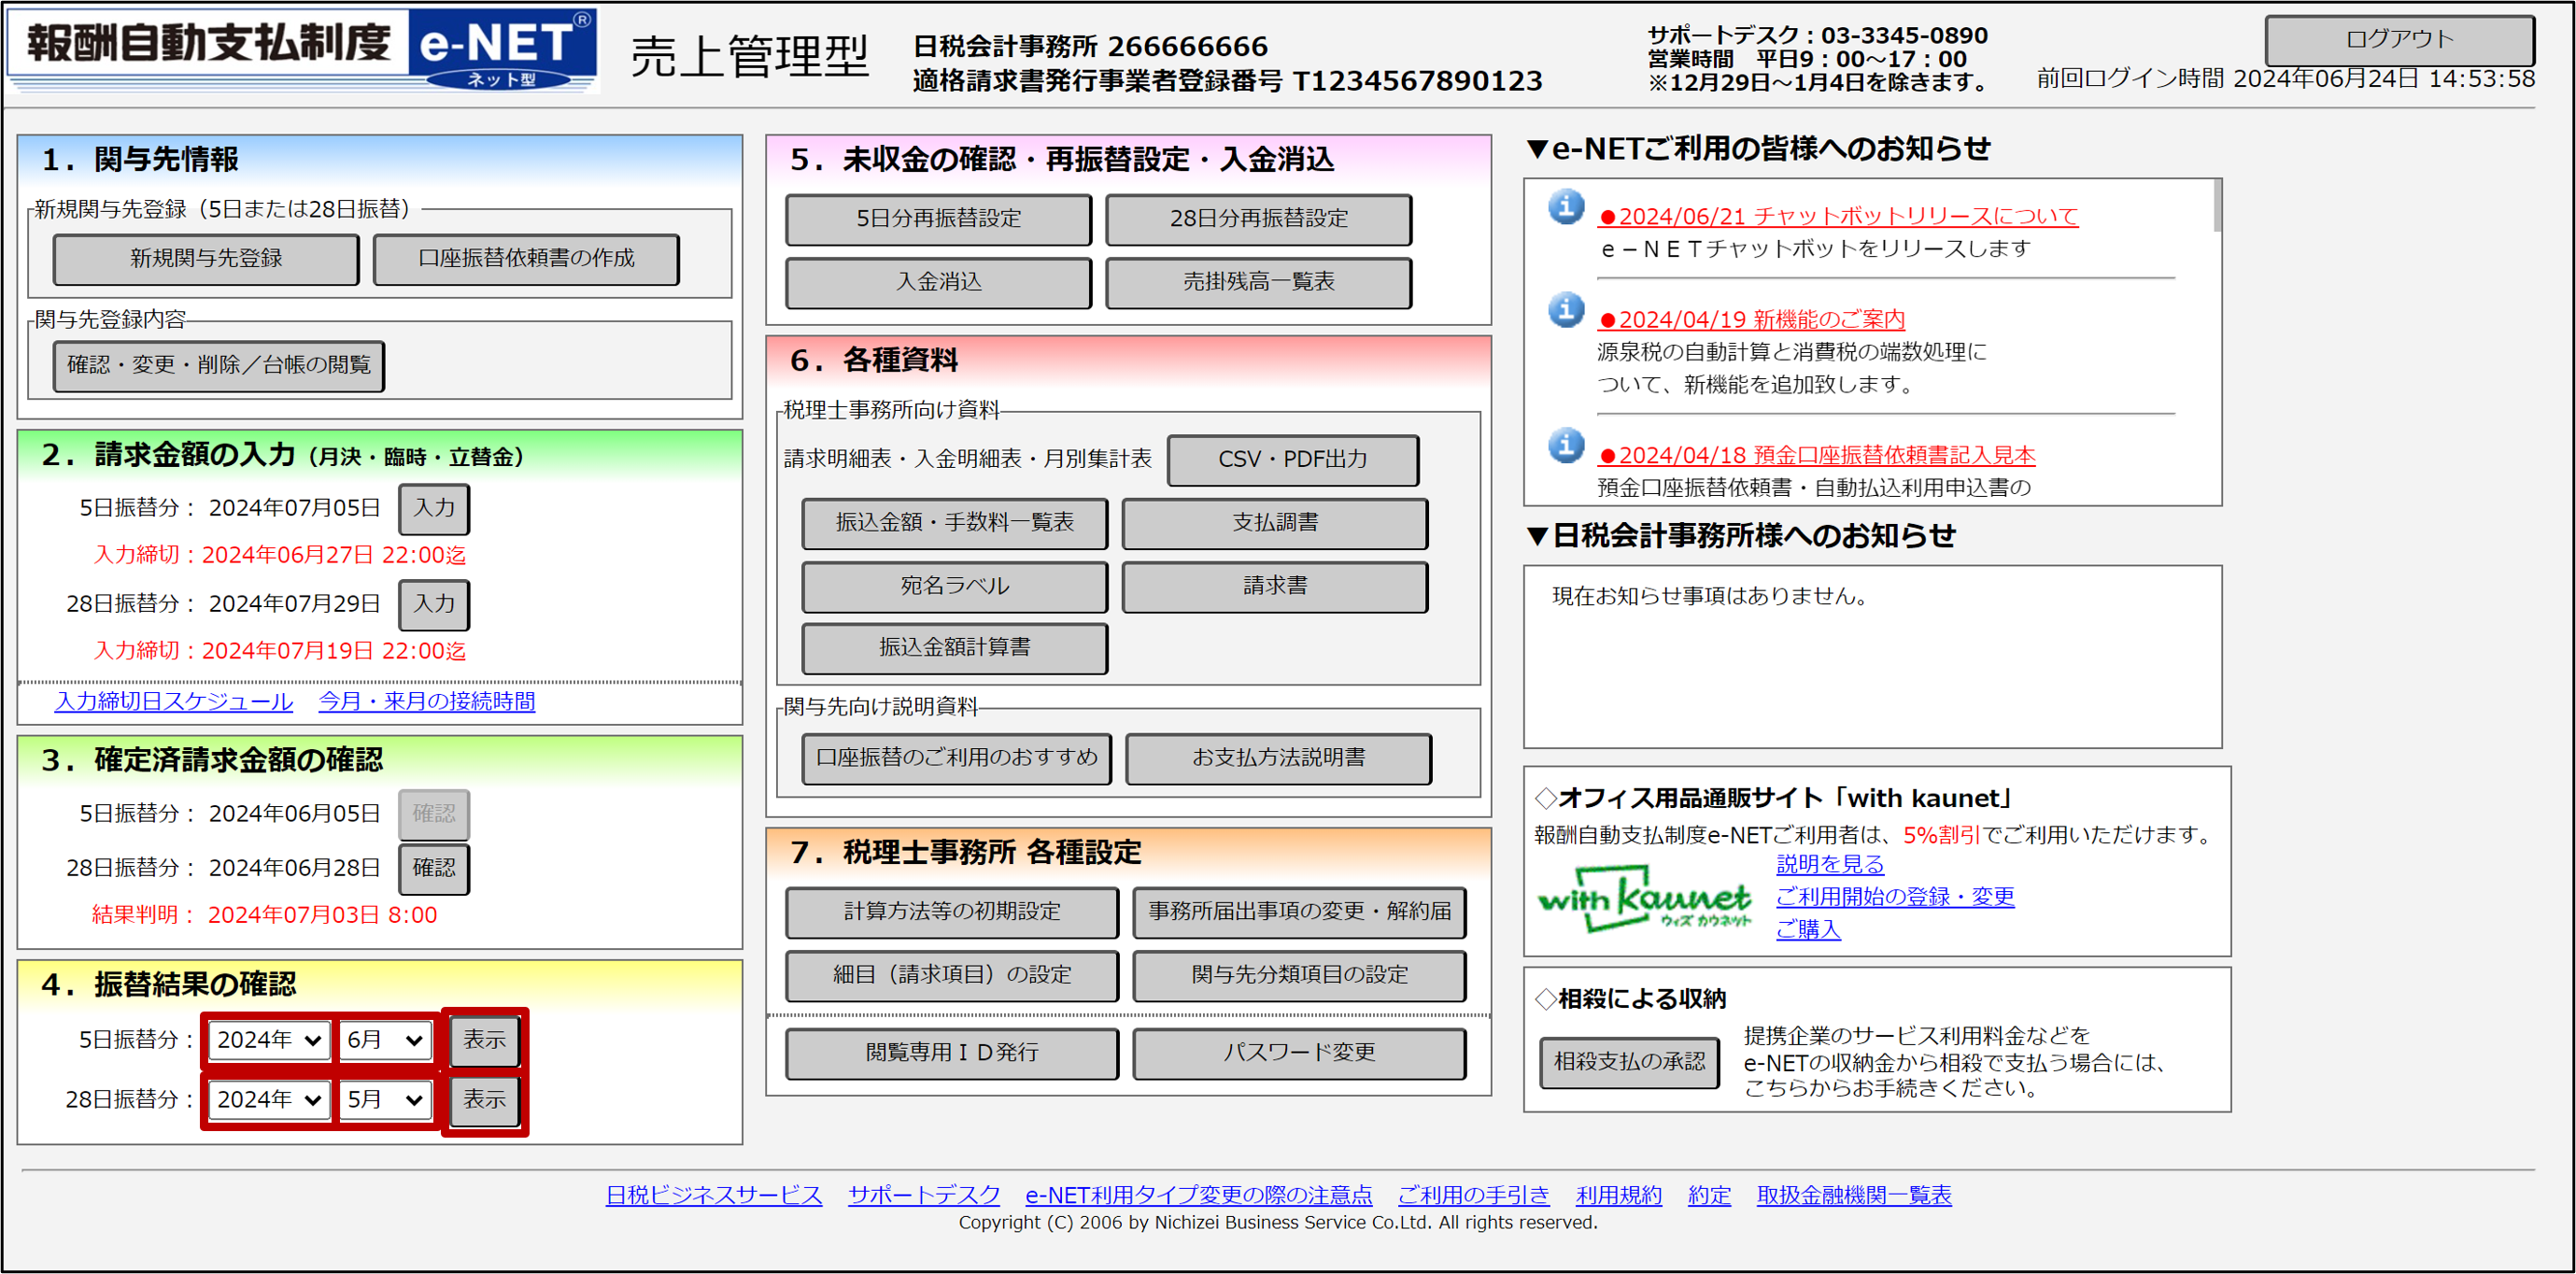Click 相殺支払の承認 button

click(x=1629, y=1062)
